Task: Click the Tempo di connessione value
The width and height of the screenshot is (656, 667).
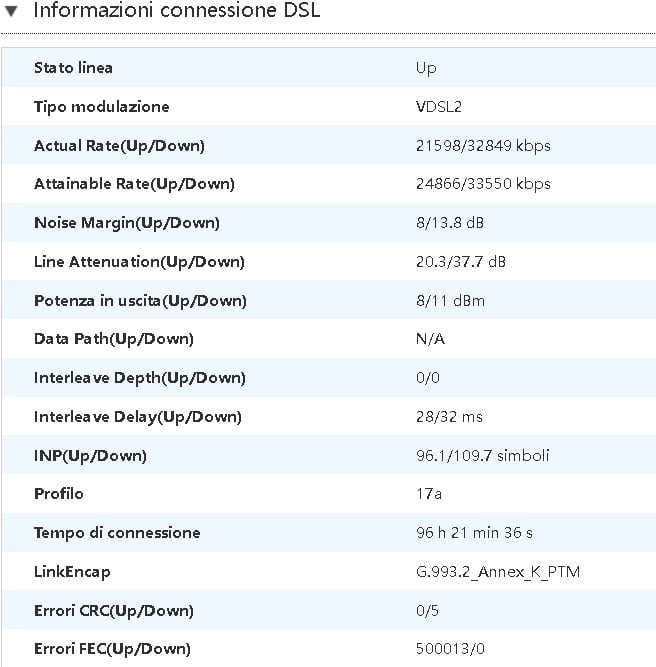Action: pyautogui.click(x=474, y=533)
